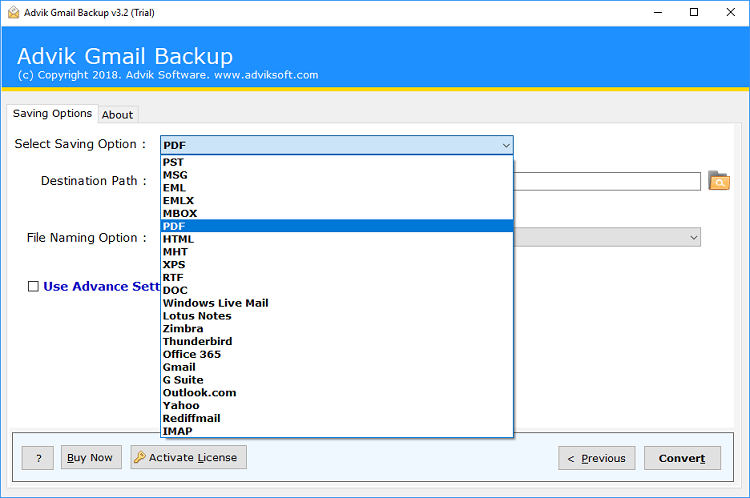Select Rediffmail saving option
Screen dimensions: 750x498
click(x=337, y=419)
